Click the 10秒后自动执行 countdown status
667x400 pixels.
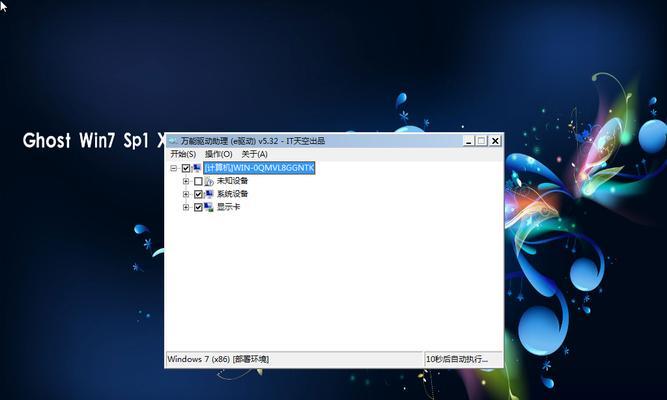pyautogui.click(x=457, y=359)
